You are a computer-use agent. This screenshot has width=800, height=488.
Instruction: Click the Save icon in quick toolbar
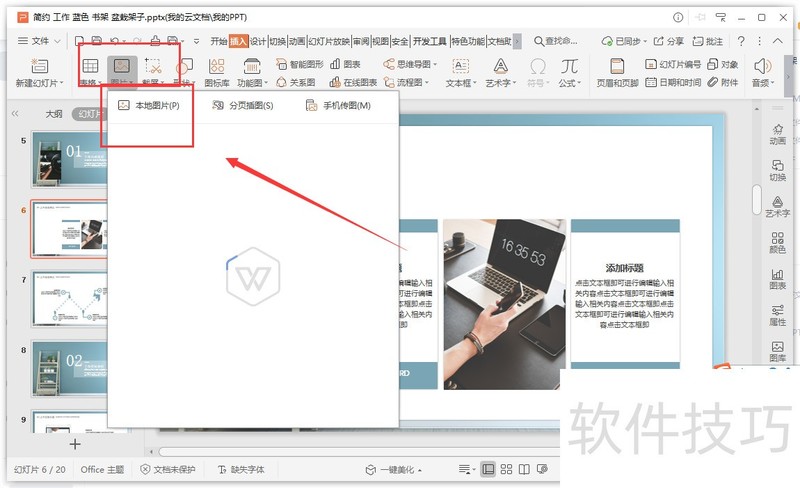pos(96,40)
